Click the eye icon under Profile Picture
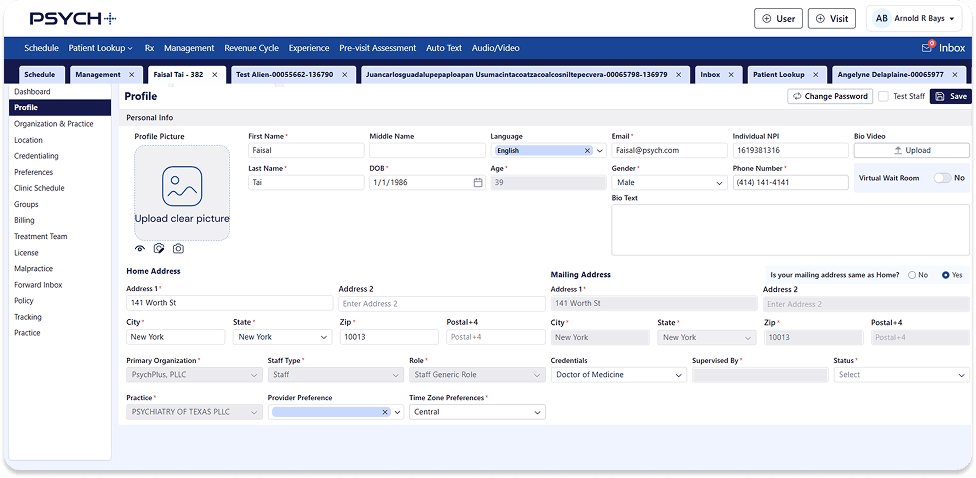This screenshot has width=976, height=478. tap(140, 248)
